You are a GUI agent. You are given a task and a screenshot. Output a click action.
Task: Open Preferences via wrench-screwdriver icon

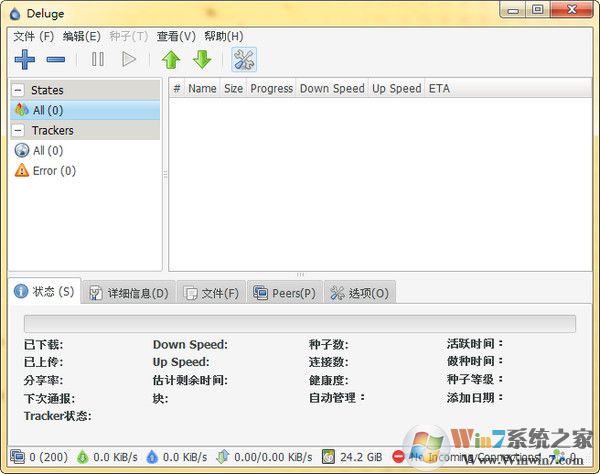click(244, 60)
